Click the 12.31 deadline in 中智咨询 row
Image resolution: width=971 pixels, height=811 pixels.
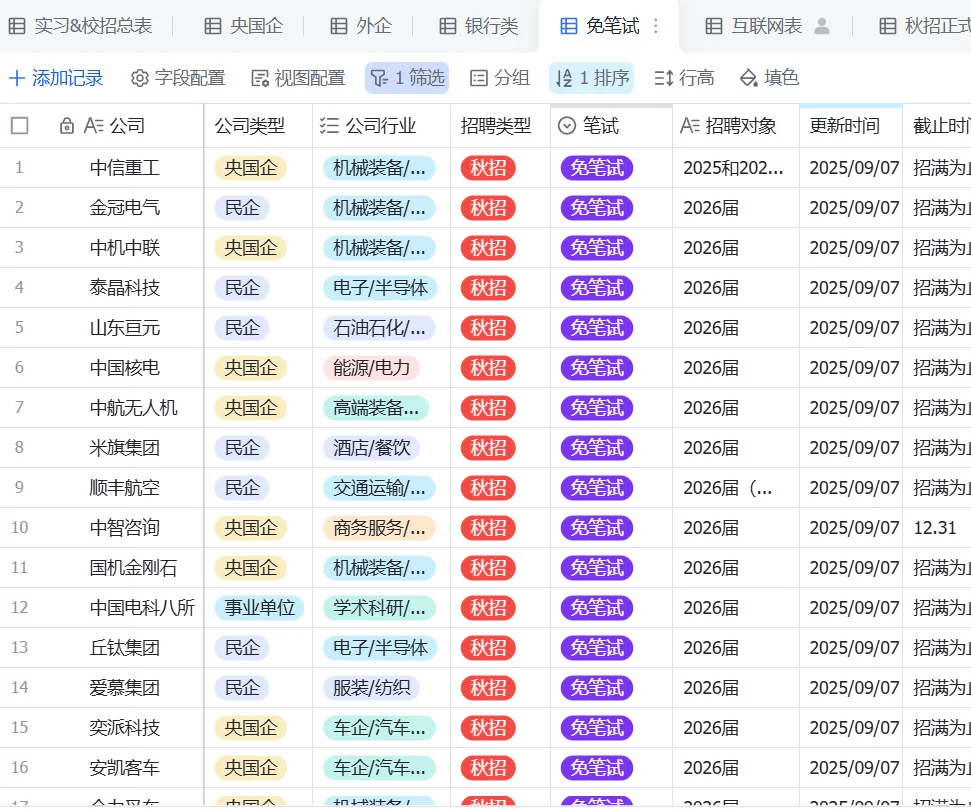935,527
